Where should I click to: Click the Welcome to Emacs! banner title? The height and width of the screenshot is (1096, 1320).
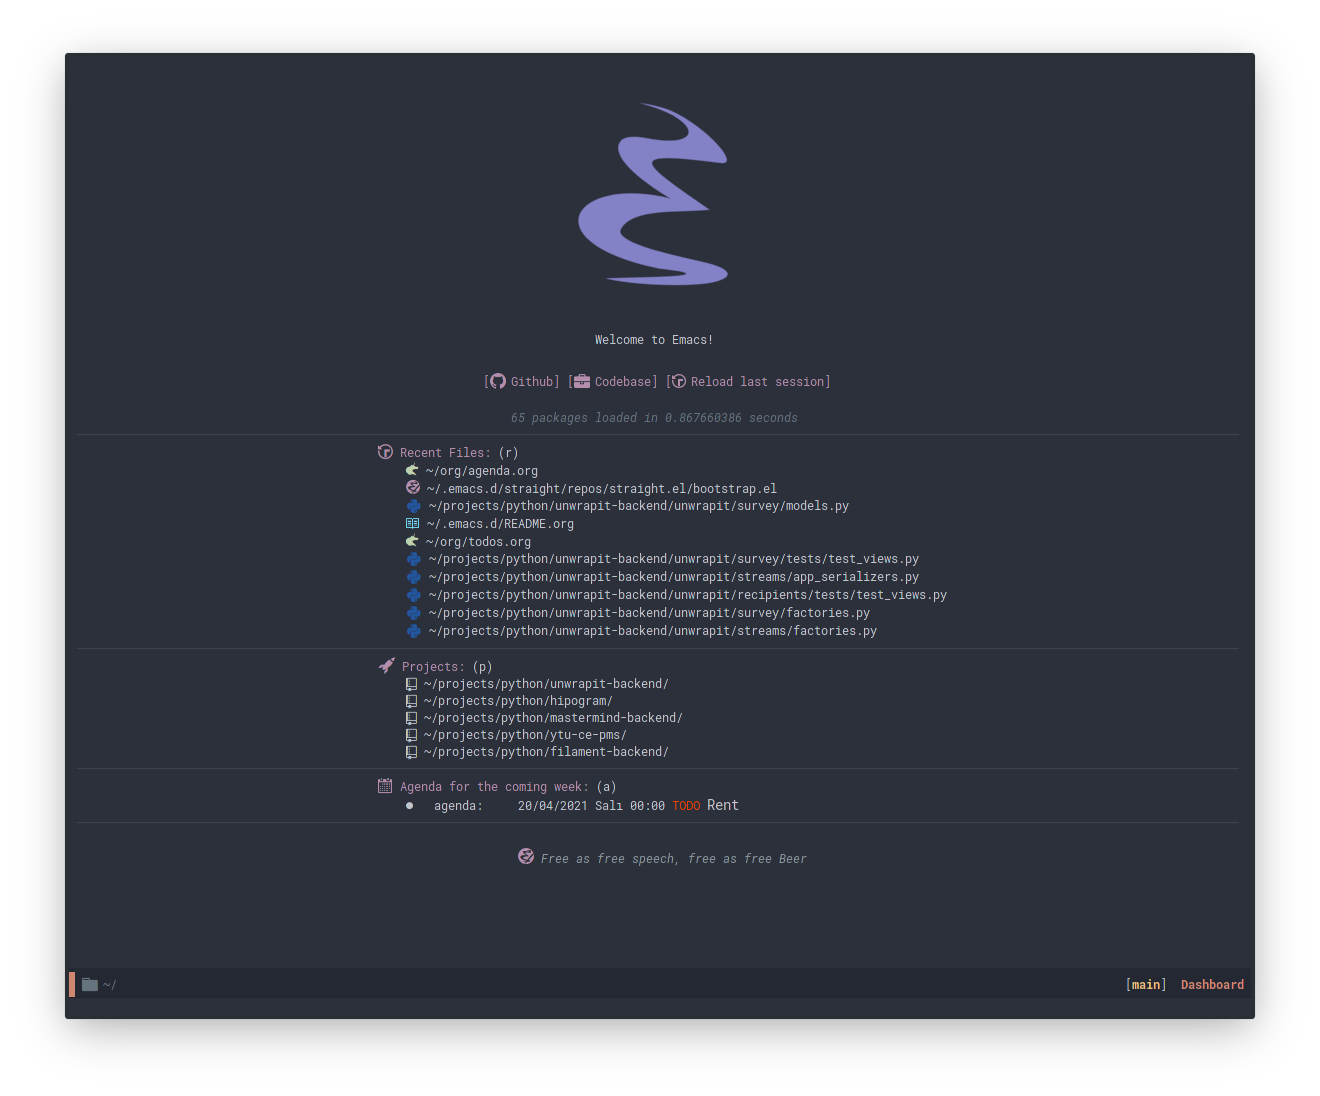(654, 340)
